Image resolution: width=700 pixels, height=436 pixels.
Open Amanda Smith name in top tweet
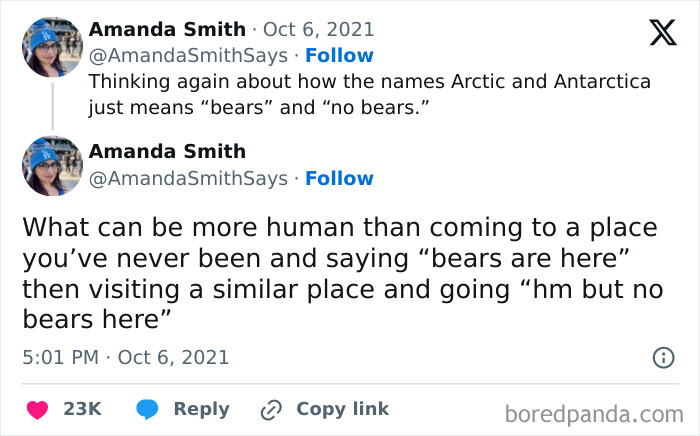point(166,29)
